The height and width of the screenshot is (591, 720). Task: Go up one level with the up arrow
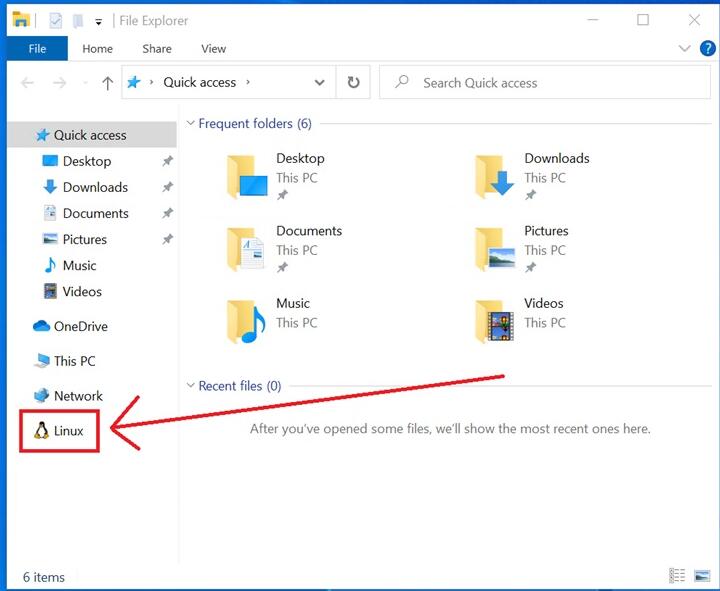pyautogui.click(x=107, y=83)
